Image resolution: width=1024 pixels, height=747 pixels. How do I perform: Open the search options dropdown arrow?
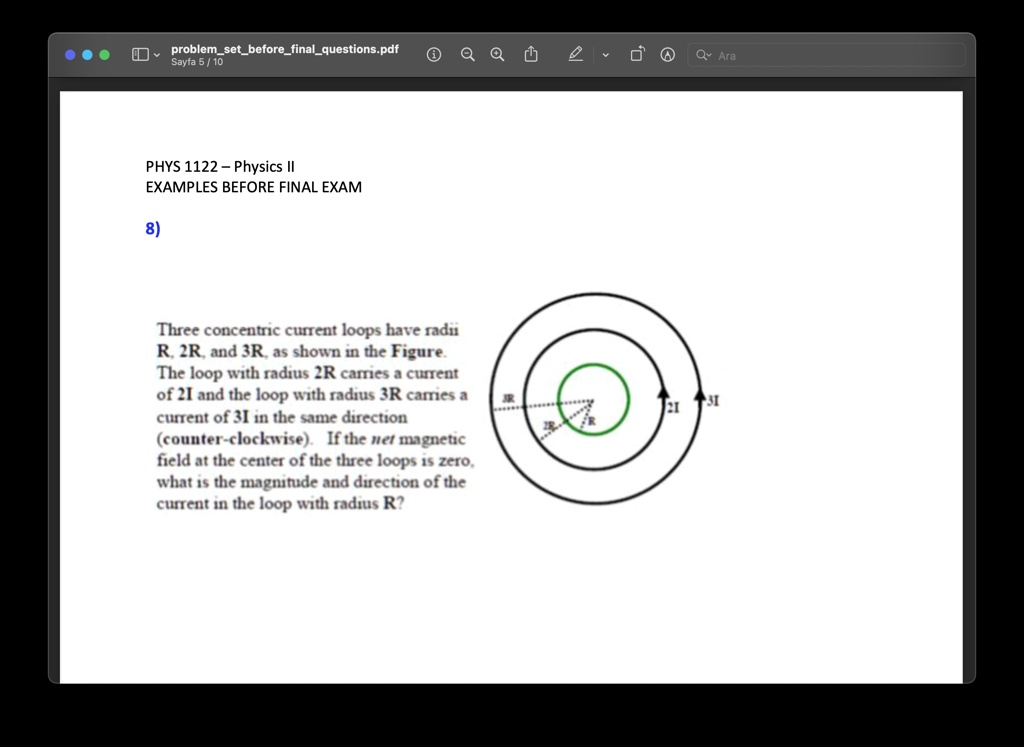click(x=711, y=55)
